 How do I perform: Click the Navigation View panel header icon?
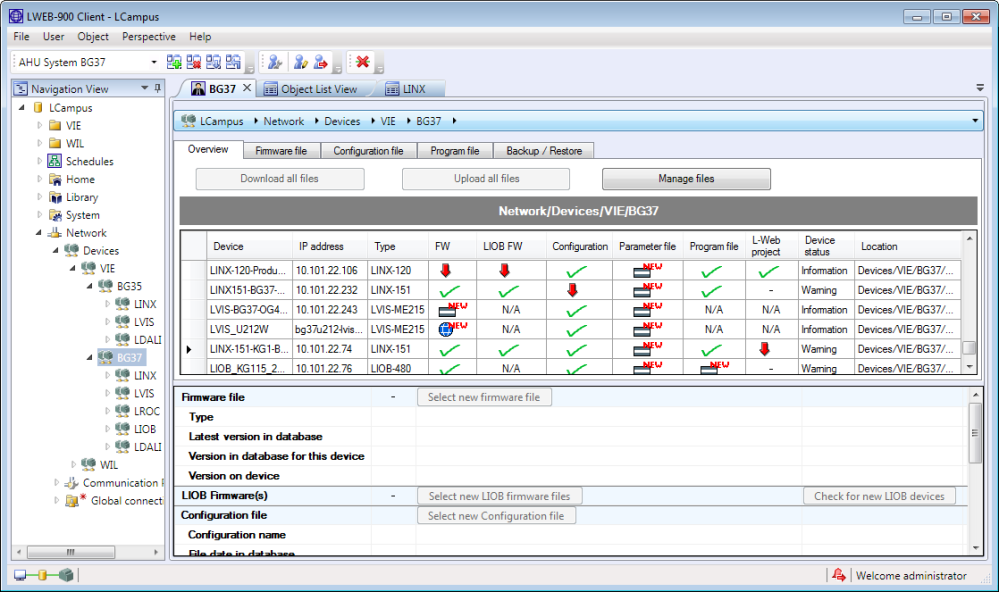[21, 89]
